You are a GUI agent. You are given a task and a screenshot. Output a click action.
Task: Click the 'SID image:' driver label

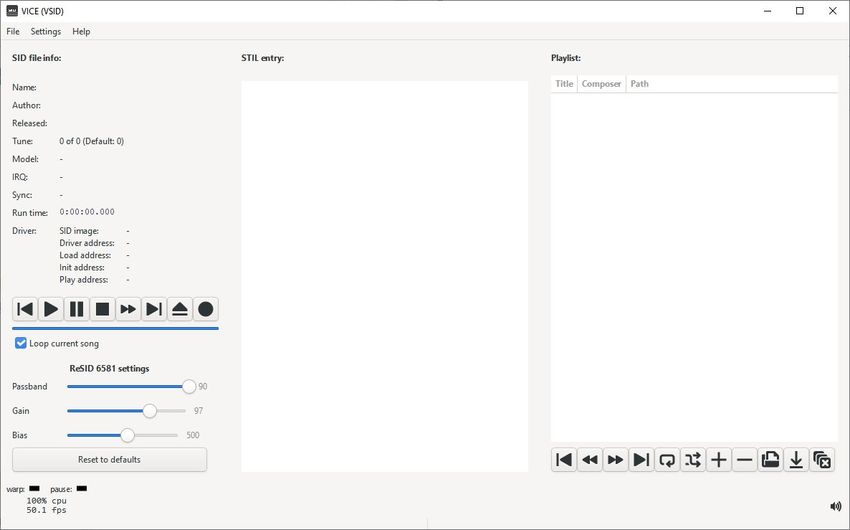tap(79, 231)
